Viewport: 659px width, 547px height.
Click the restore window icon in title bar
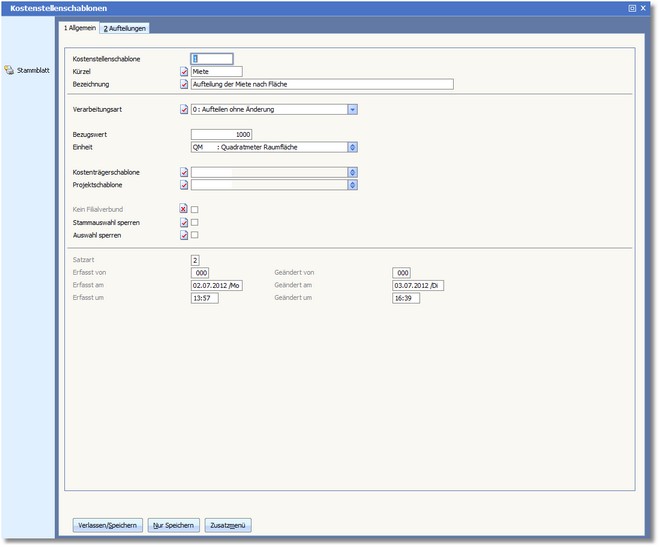pyautogui.click(x=632, y=7)
